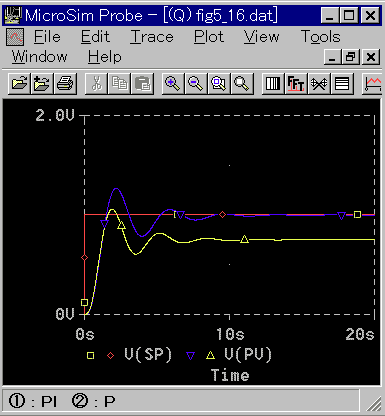
Task: Toggle log X axis icon
Action: tap(273, 83)
